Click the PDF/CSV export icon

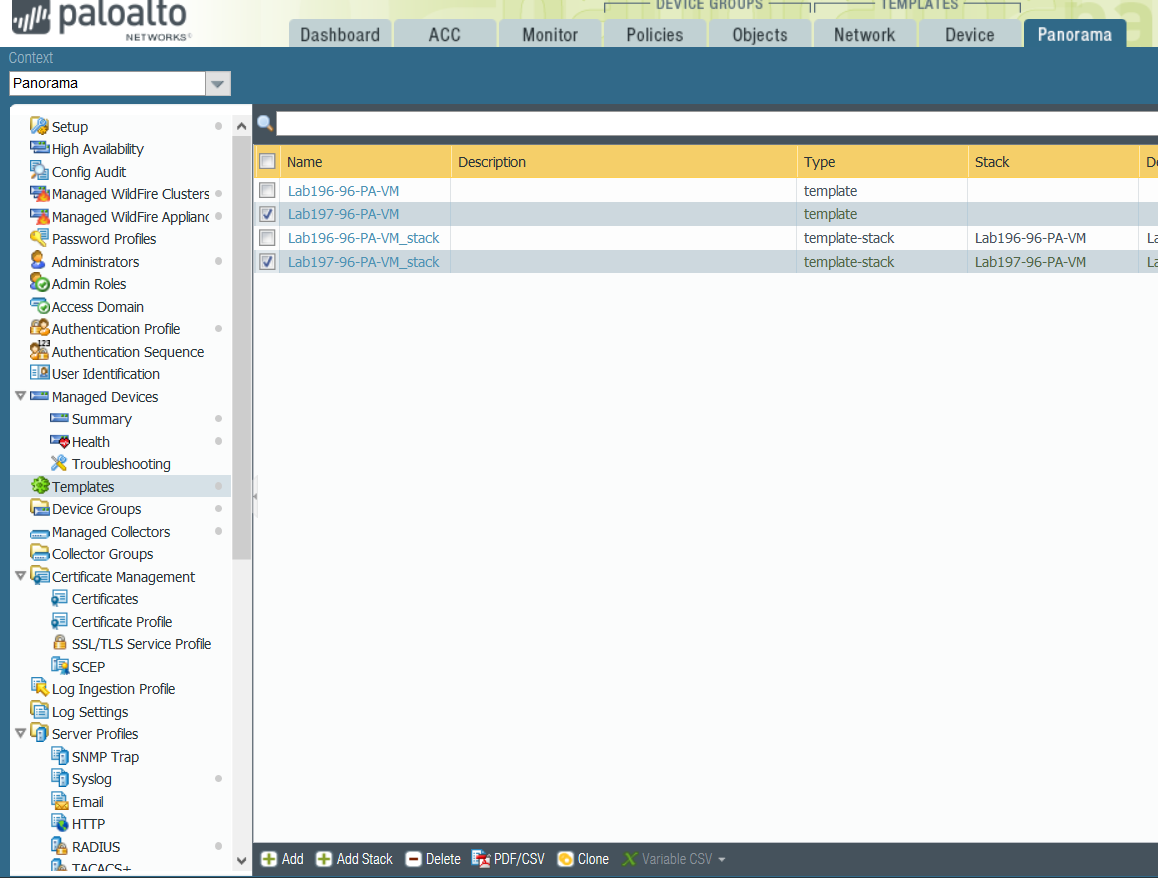tap(481, 859)
